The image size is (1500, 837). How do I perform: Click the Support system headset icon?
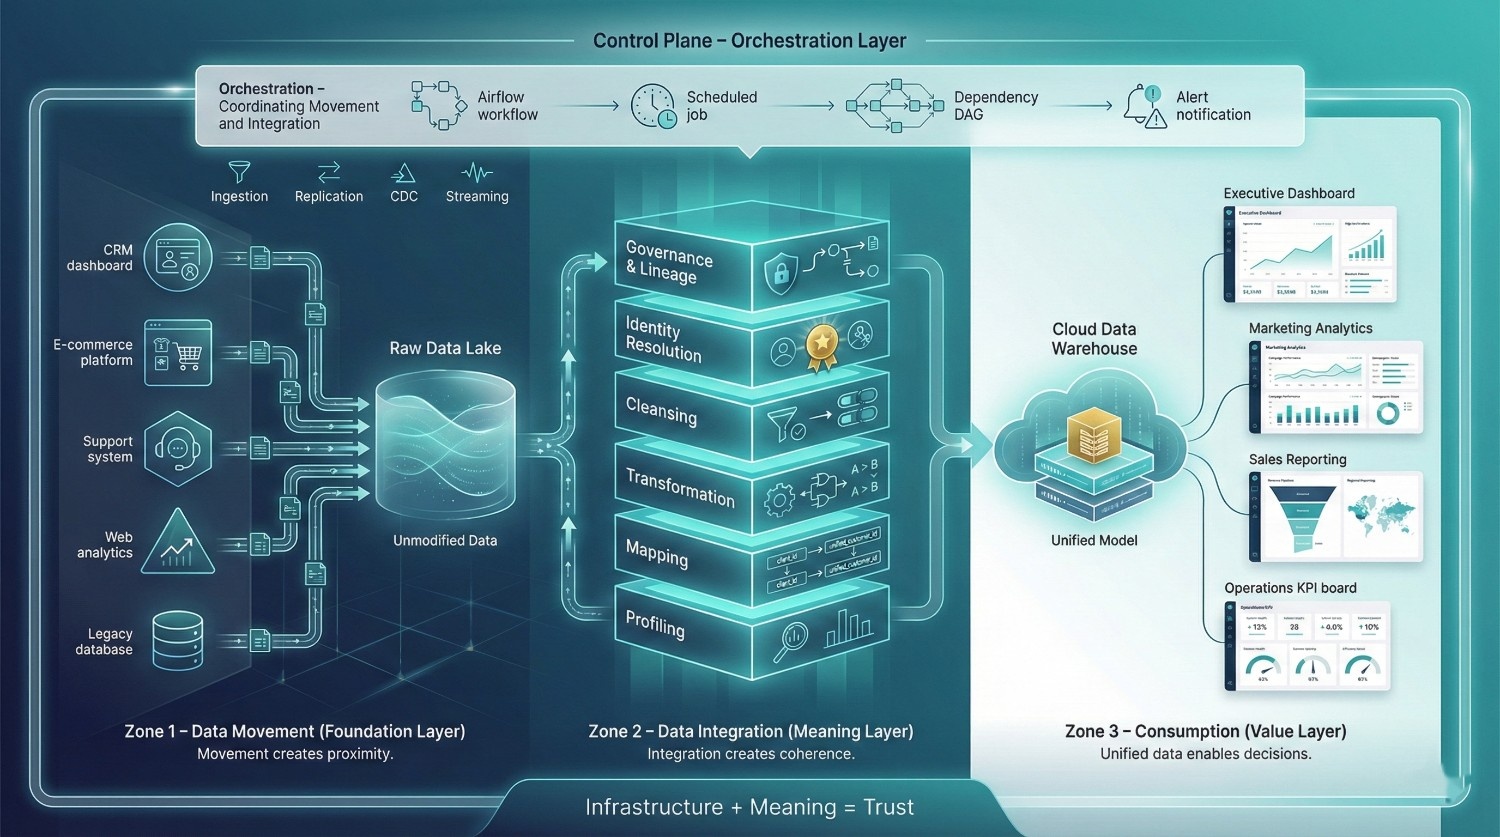tap(178, 449)
